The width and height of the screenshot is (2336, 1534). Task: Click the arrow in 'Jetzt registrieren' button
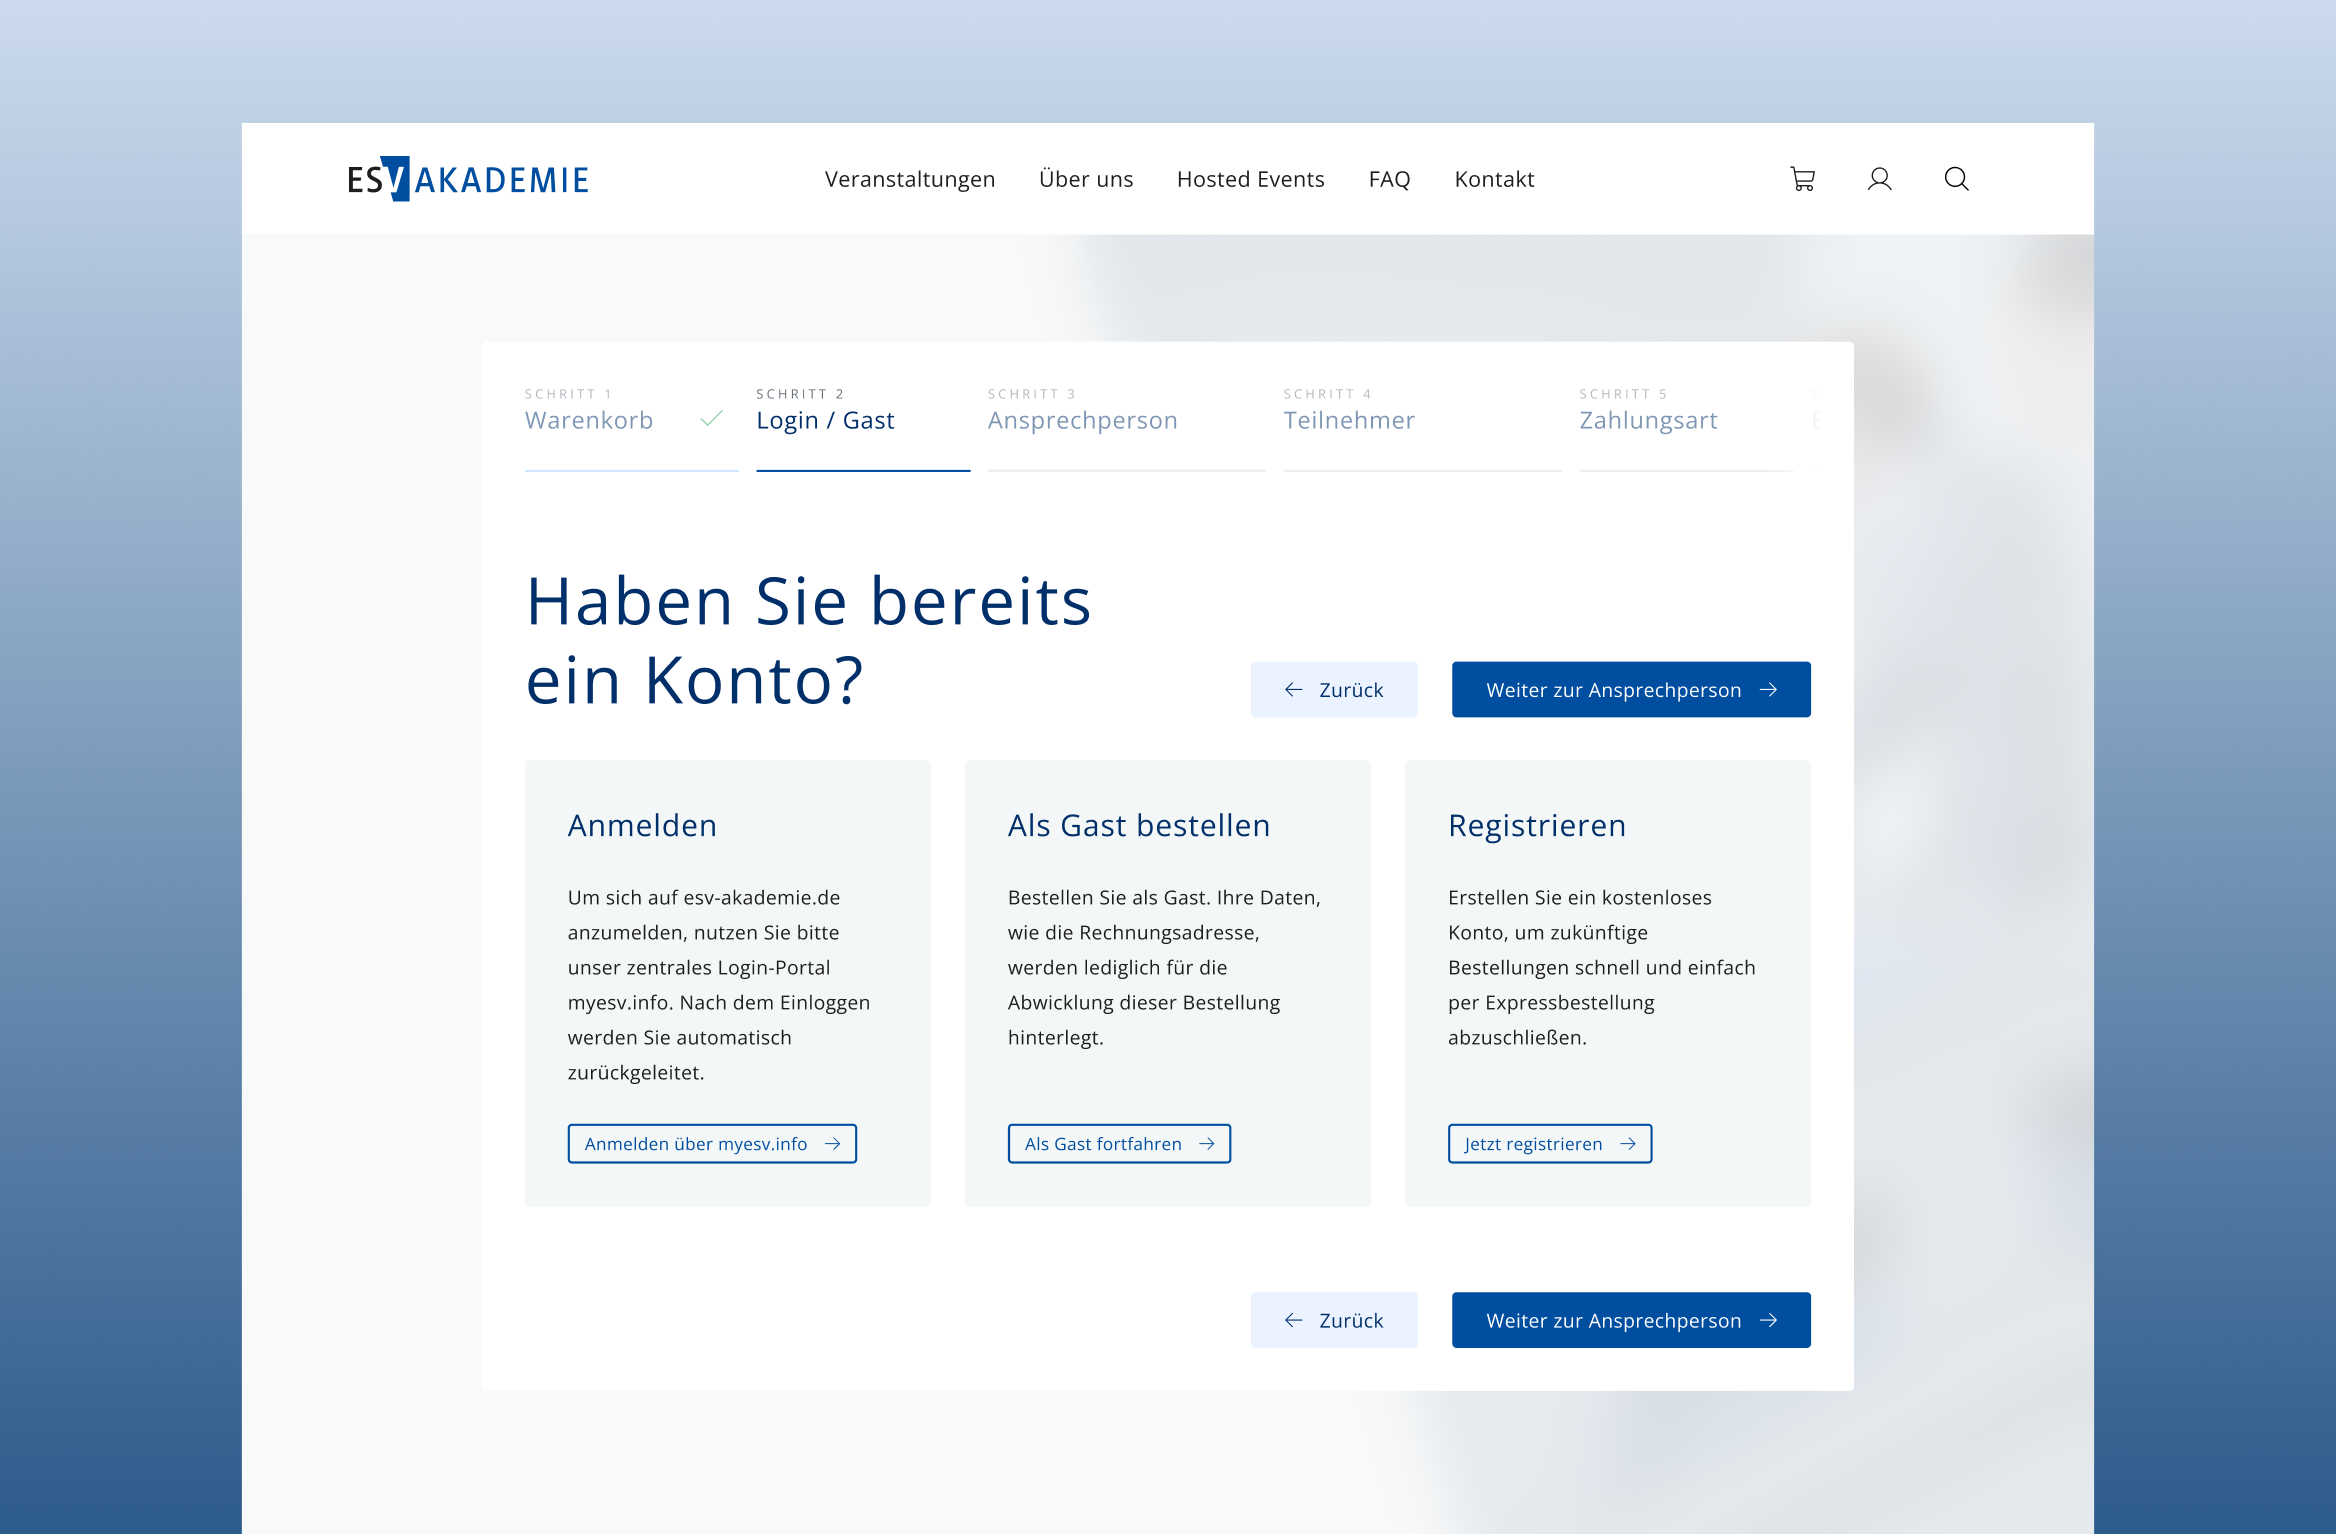[x=1629, y=1143]
